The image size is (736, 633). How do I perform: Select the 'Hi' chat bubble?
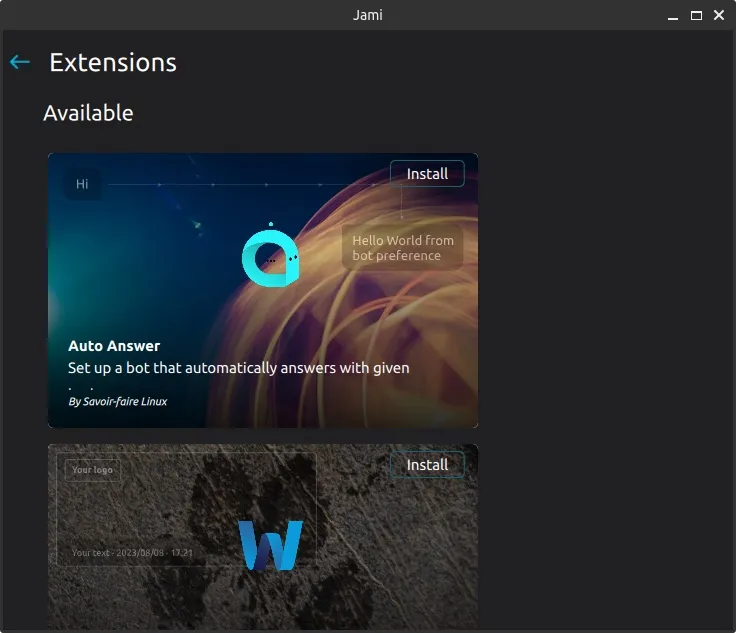point(82,184)
